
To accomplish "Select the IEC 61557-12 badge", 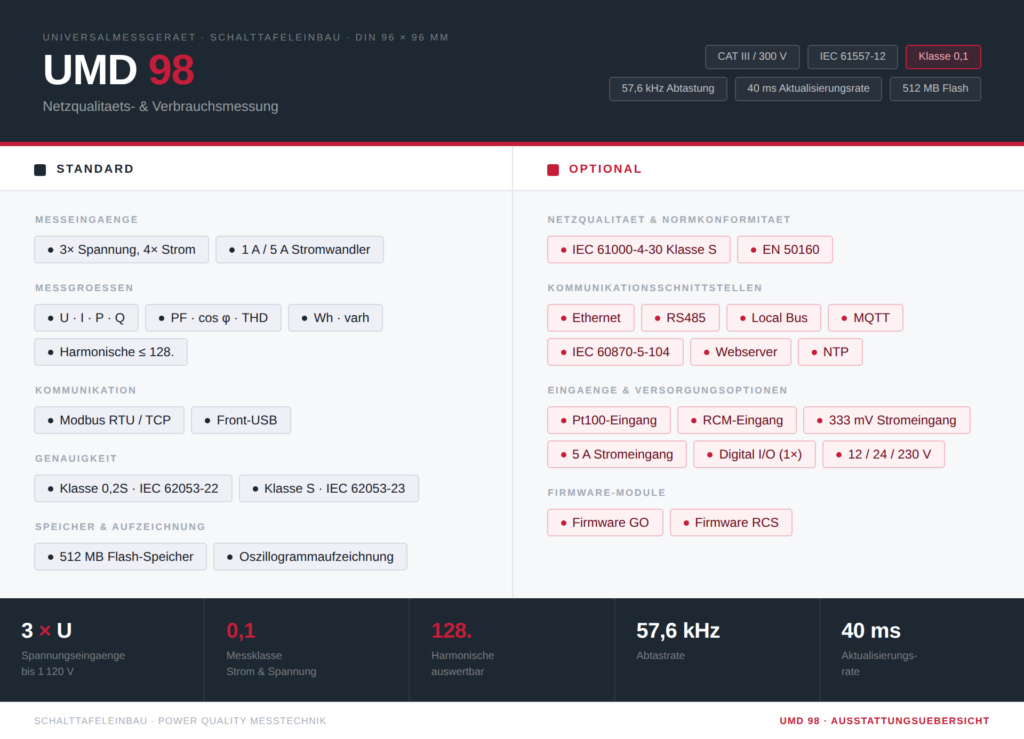I will [852, 57].
